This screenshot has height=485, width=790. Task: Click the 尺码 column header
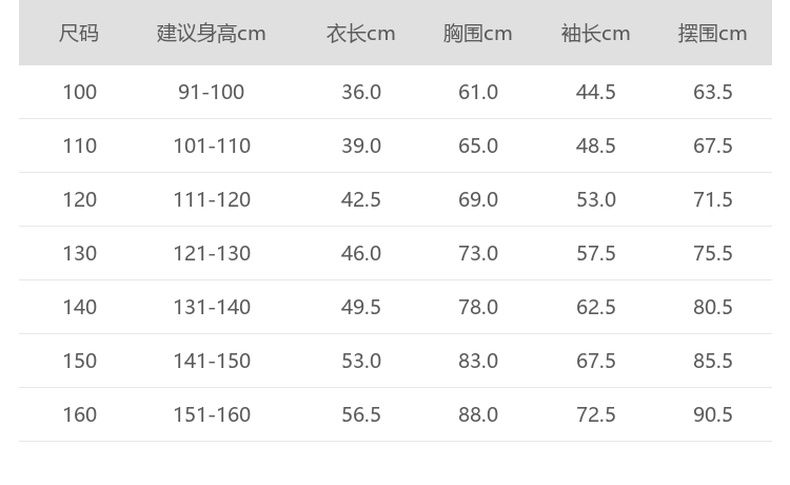[79, 33]
